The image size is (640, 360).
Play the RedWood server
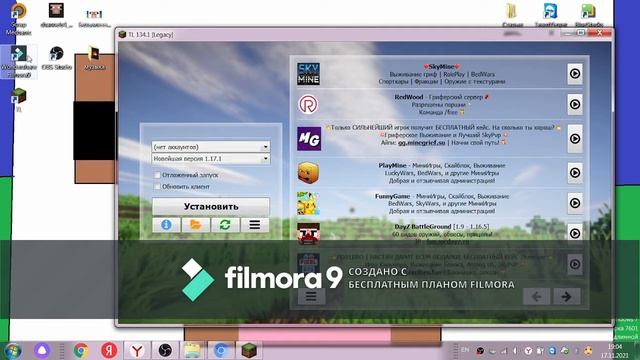click(x=575, y=104)
